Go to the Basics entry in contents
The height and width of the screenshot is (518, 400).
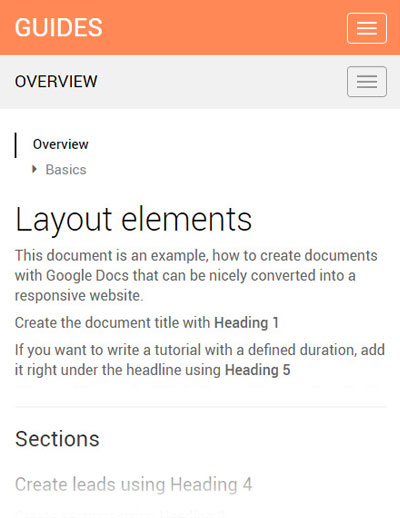(x=66, y=170)
